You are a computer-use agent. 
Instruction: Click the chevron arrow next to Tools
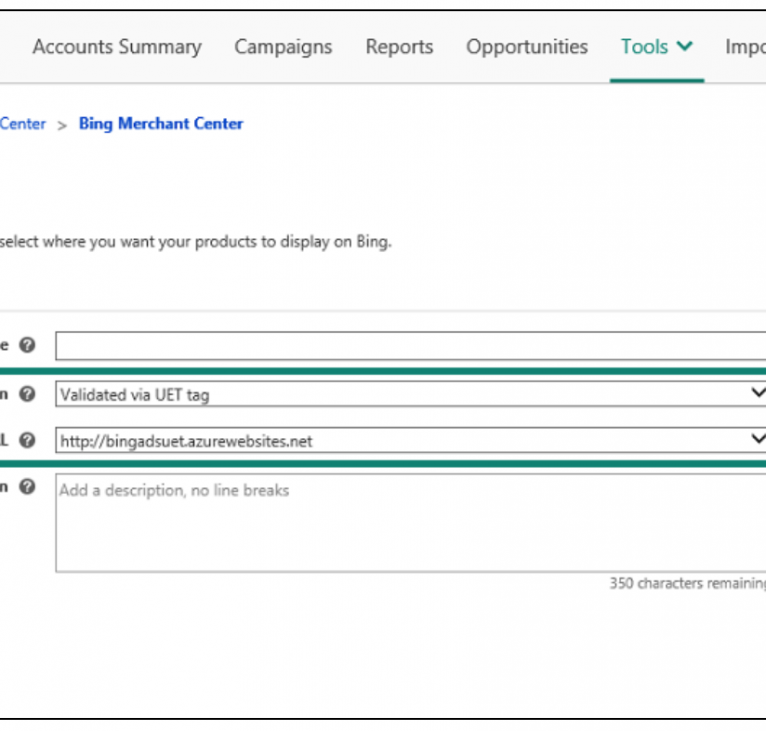pos(685,46)
